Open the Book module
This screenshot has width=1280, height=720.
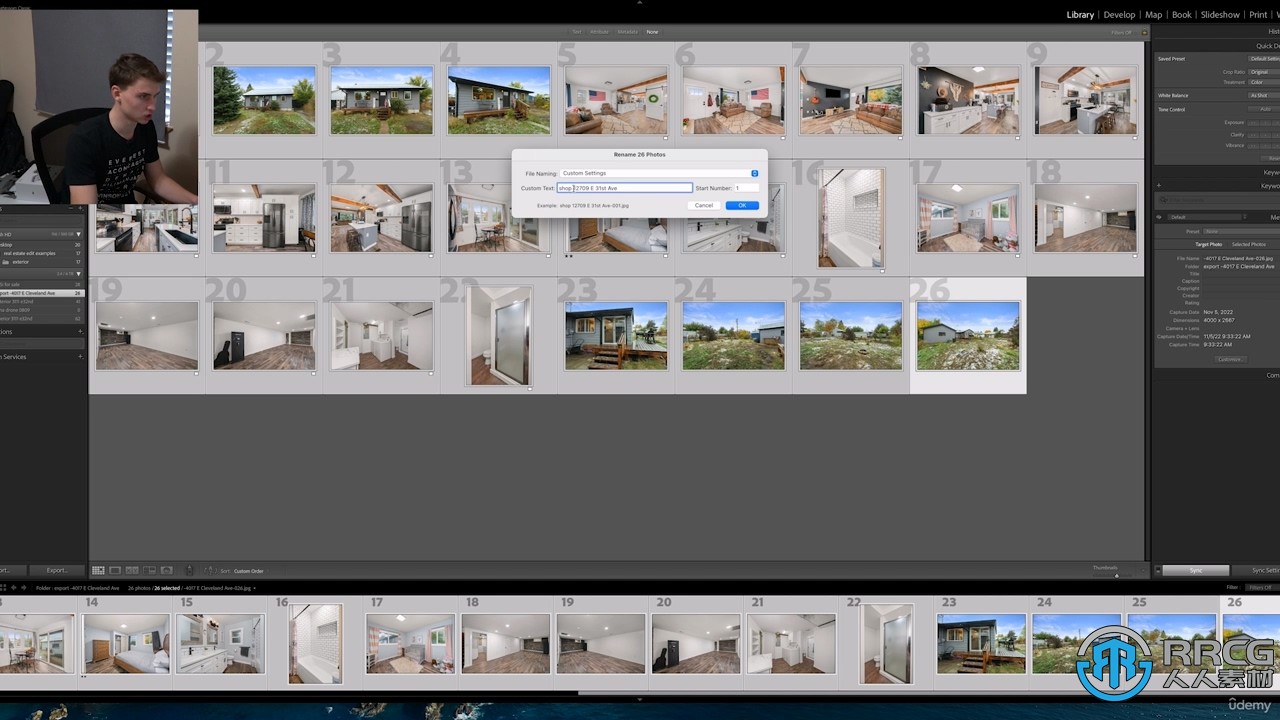1182,15
